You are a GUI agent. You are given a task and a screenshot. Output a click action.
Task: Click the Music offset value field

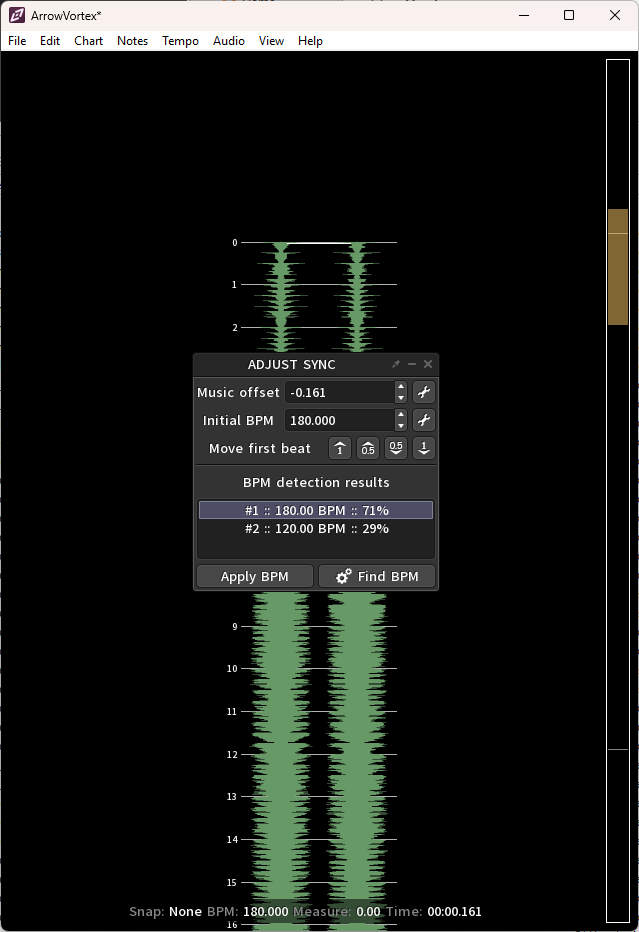pyautogui.click(x=339, y=392)
